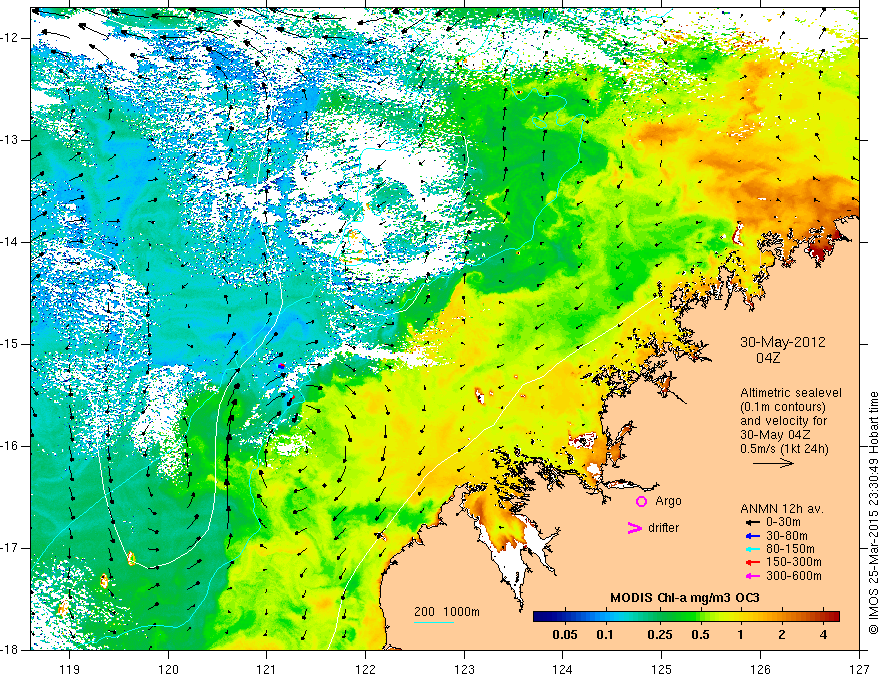
Task: Click the latitude axis label "-15"
Action: pos(11,344)
